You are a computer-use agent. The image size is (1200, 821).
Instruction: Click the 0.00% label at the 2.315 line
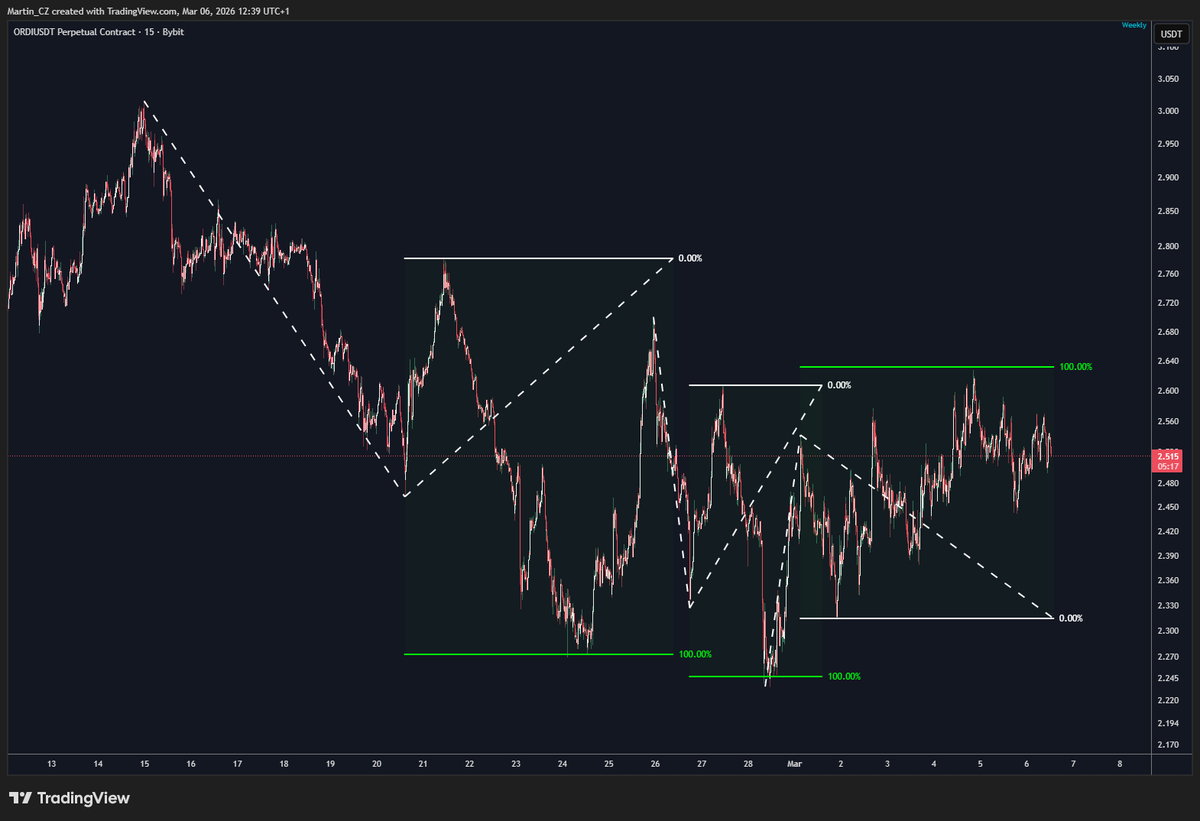[x=1071, y=618]
